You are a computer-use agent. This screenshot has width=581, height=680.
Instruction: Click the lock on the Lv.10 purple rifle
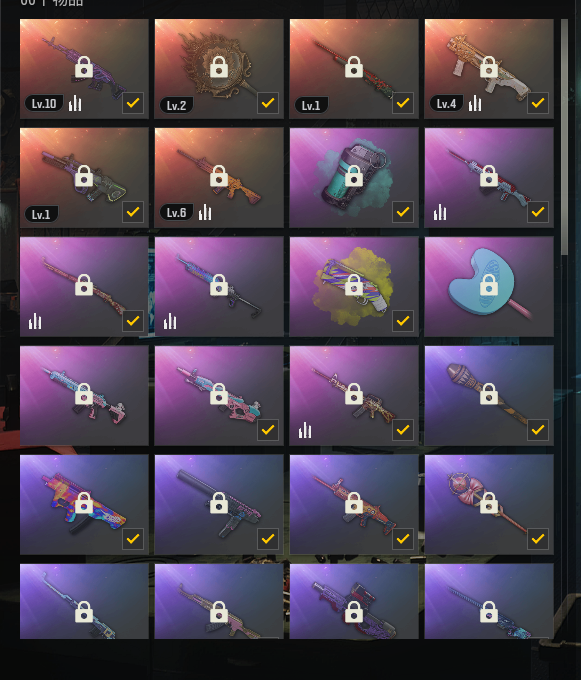click(x=84, y=67)
